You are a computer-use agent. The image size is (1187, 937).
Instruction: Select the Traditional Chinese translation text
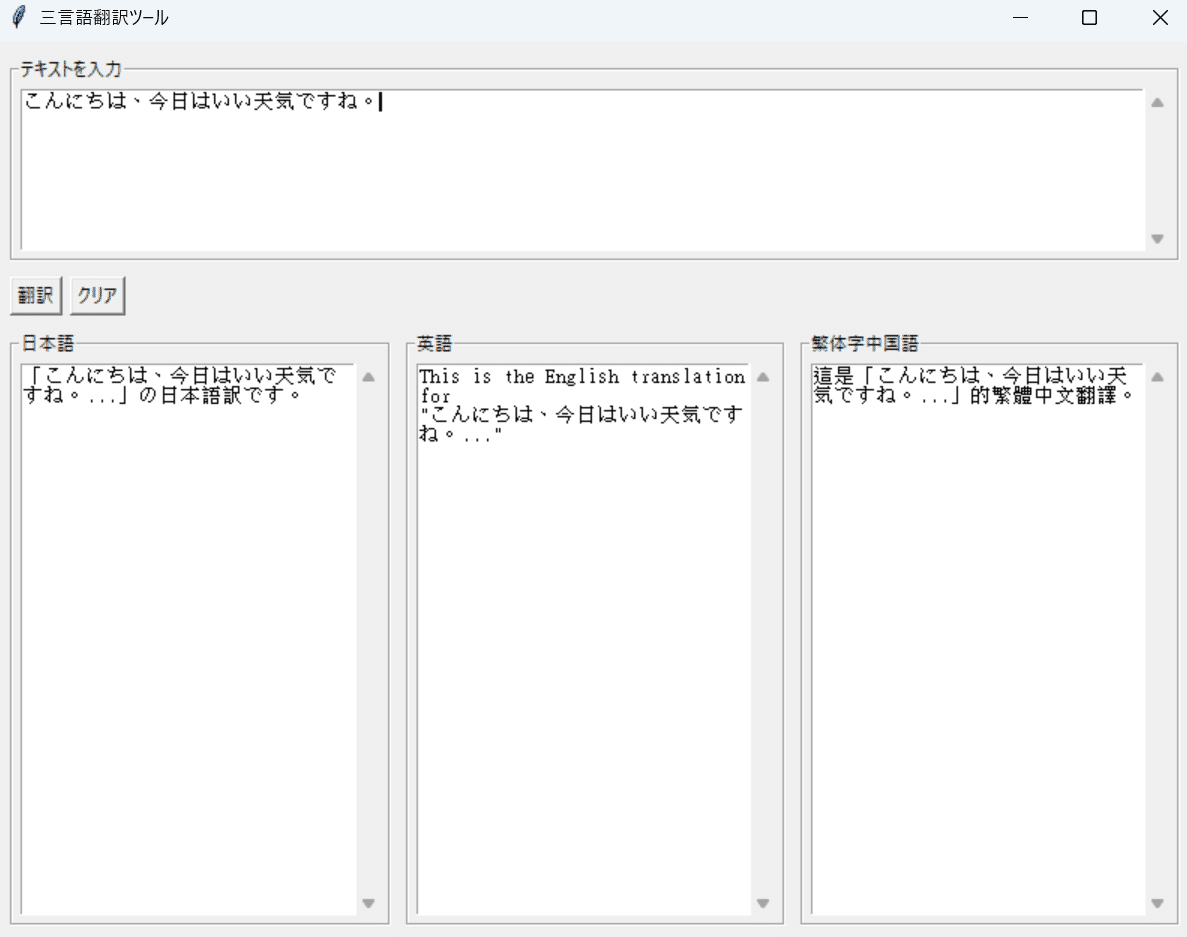(x=975, y=385)
